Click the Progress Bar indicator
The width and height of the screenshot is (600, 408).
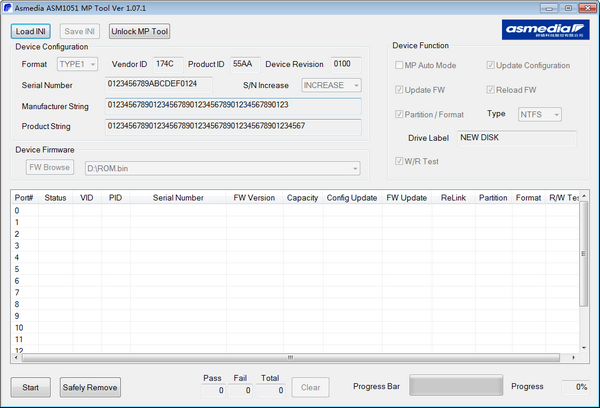point(456,385)
